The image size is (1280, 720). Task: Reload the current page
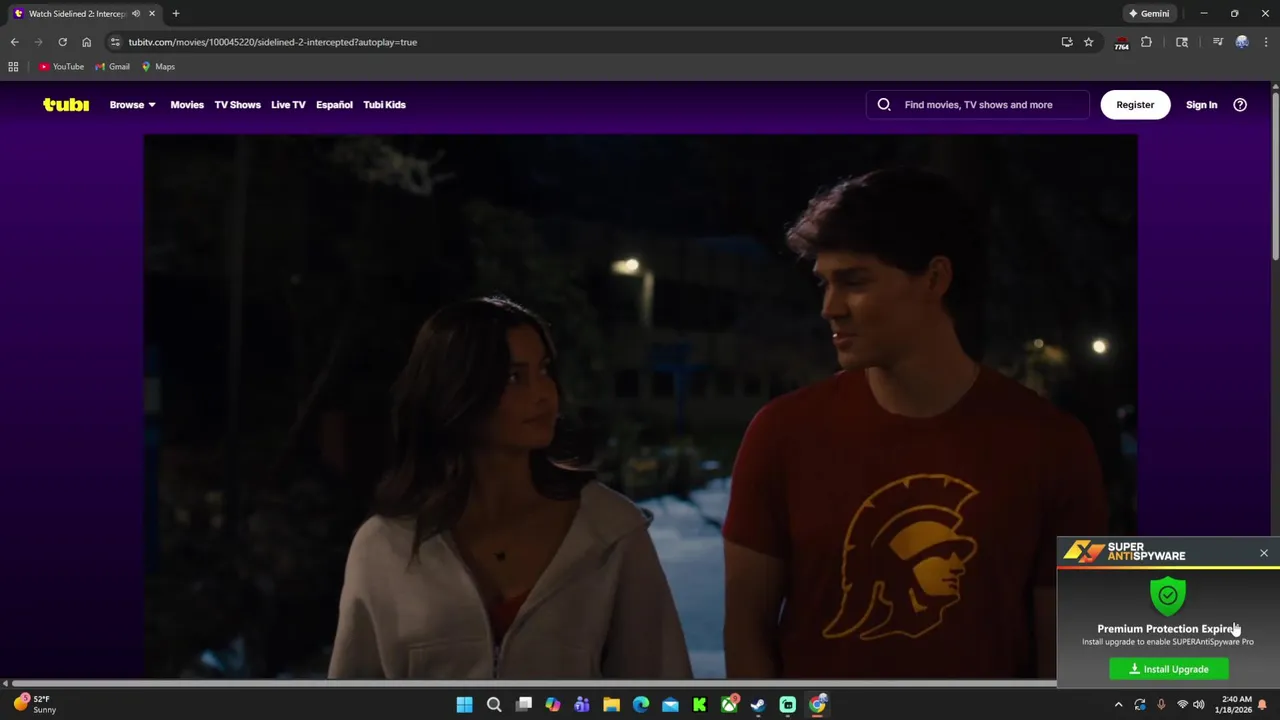point(63,42)
